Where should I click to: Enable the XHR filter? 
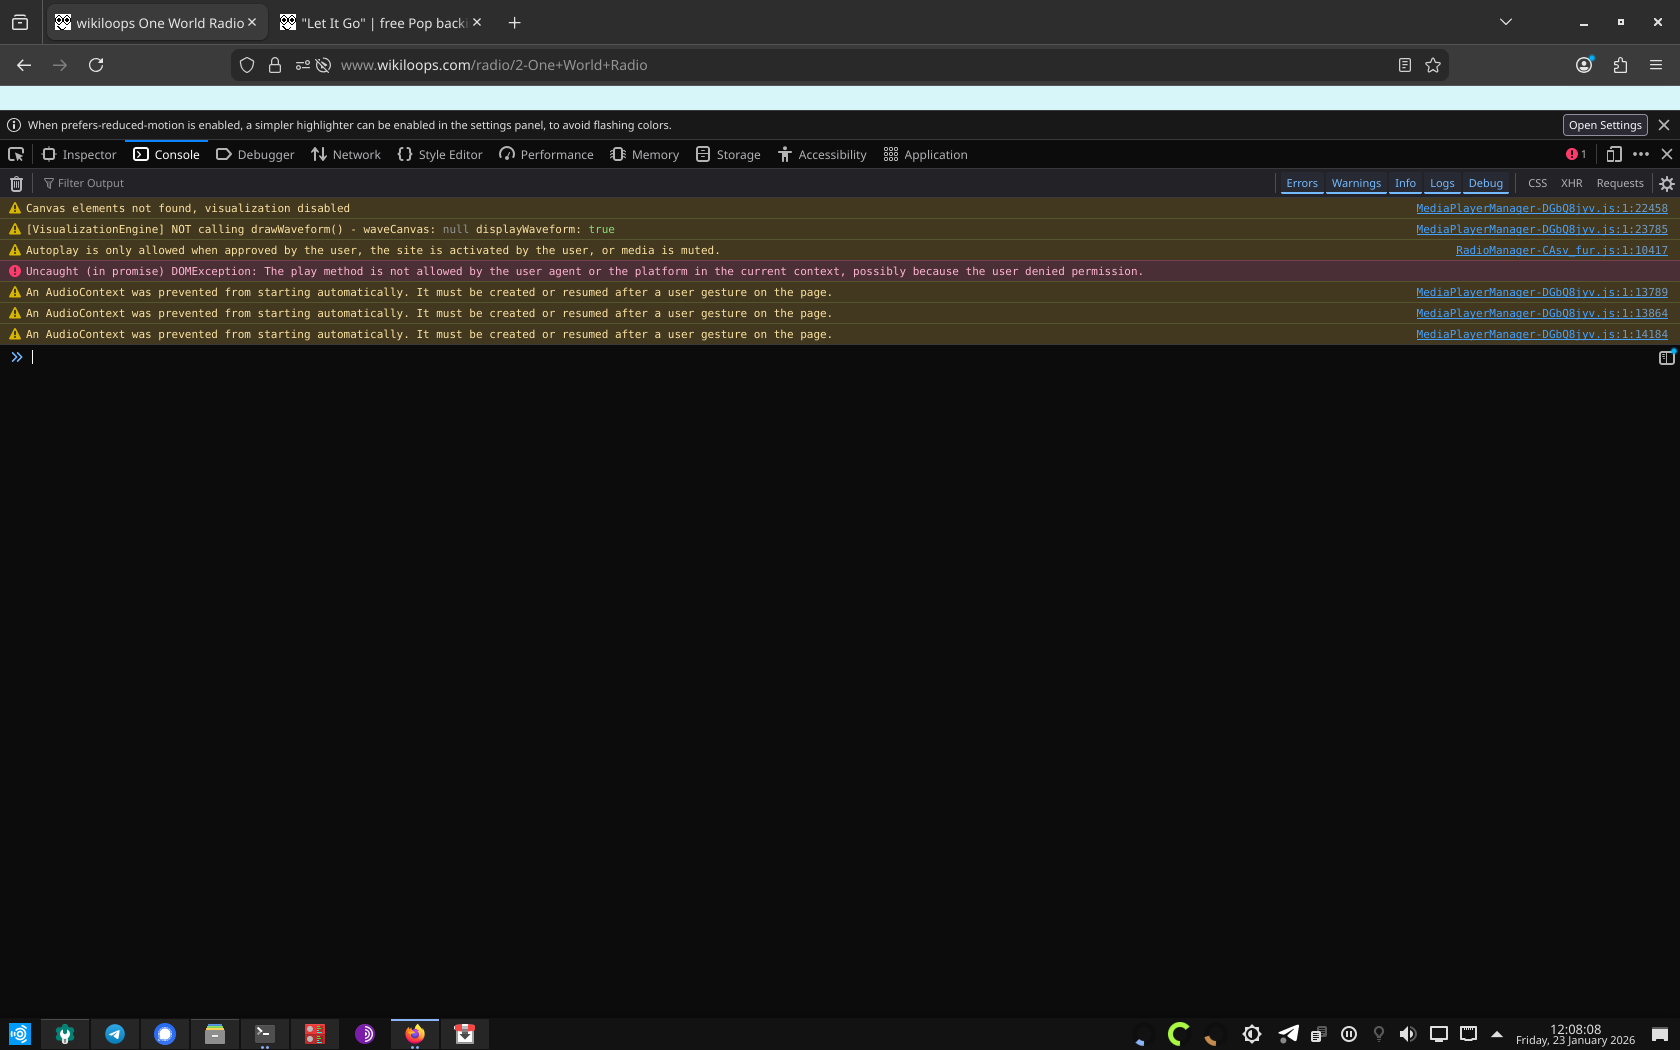coord(1571,183)
